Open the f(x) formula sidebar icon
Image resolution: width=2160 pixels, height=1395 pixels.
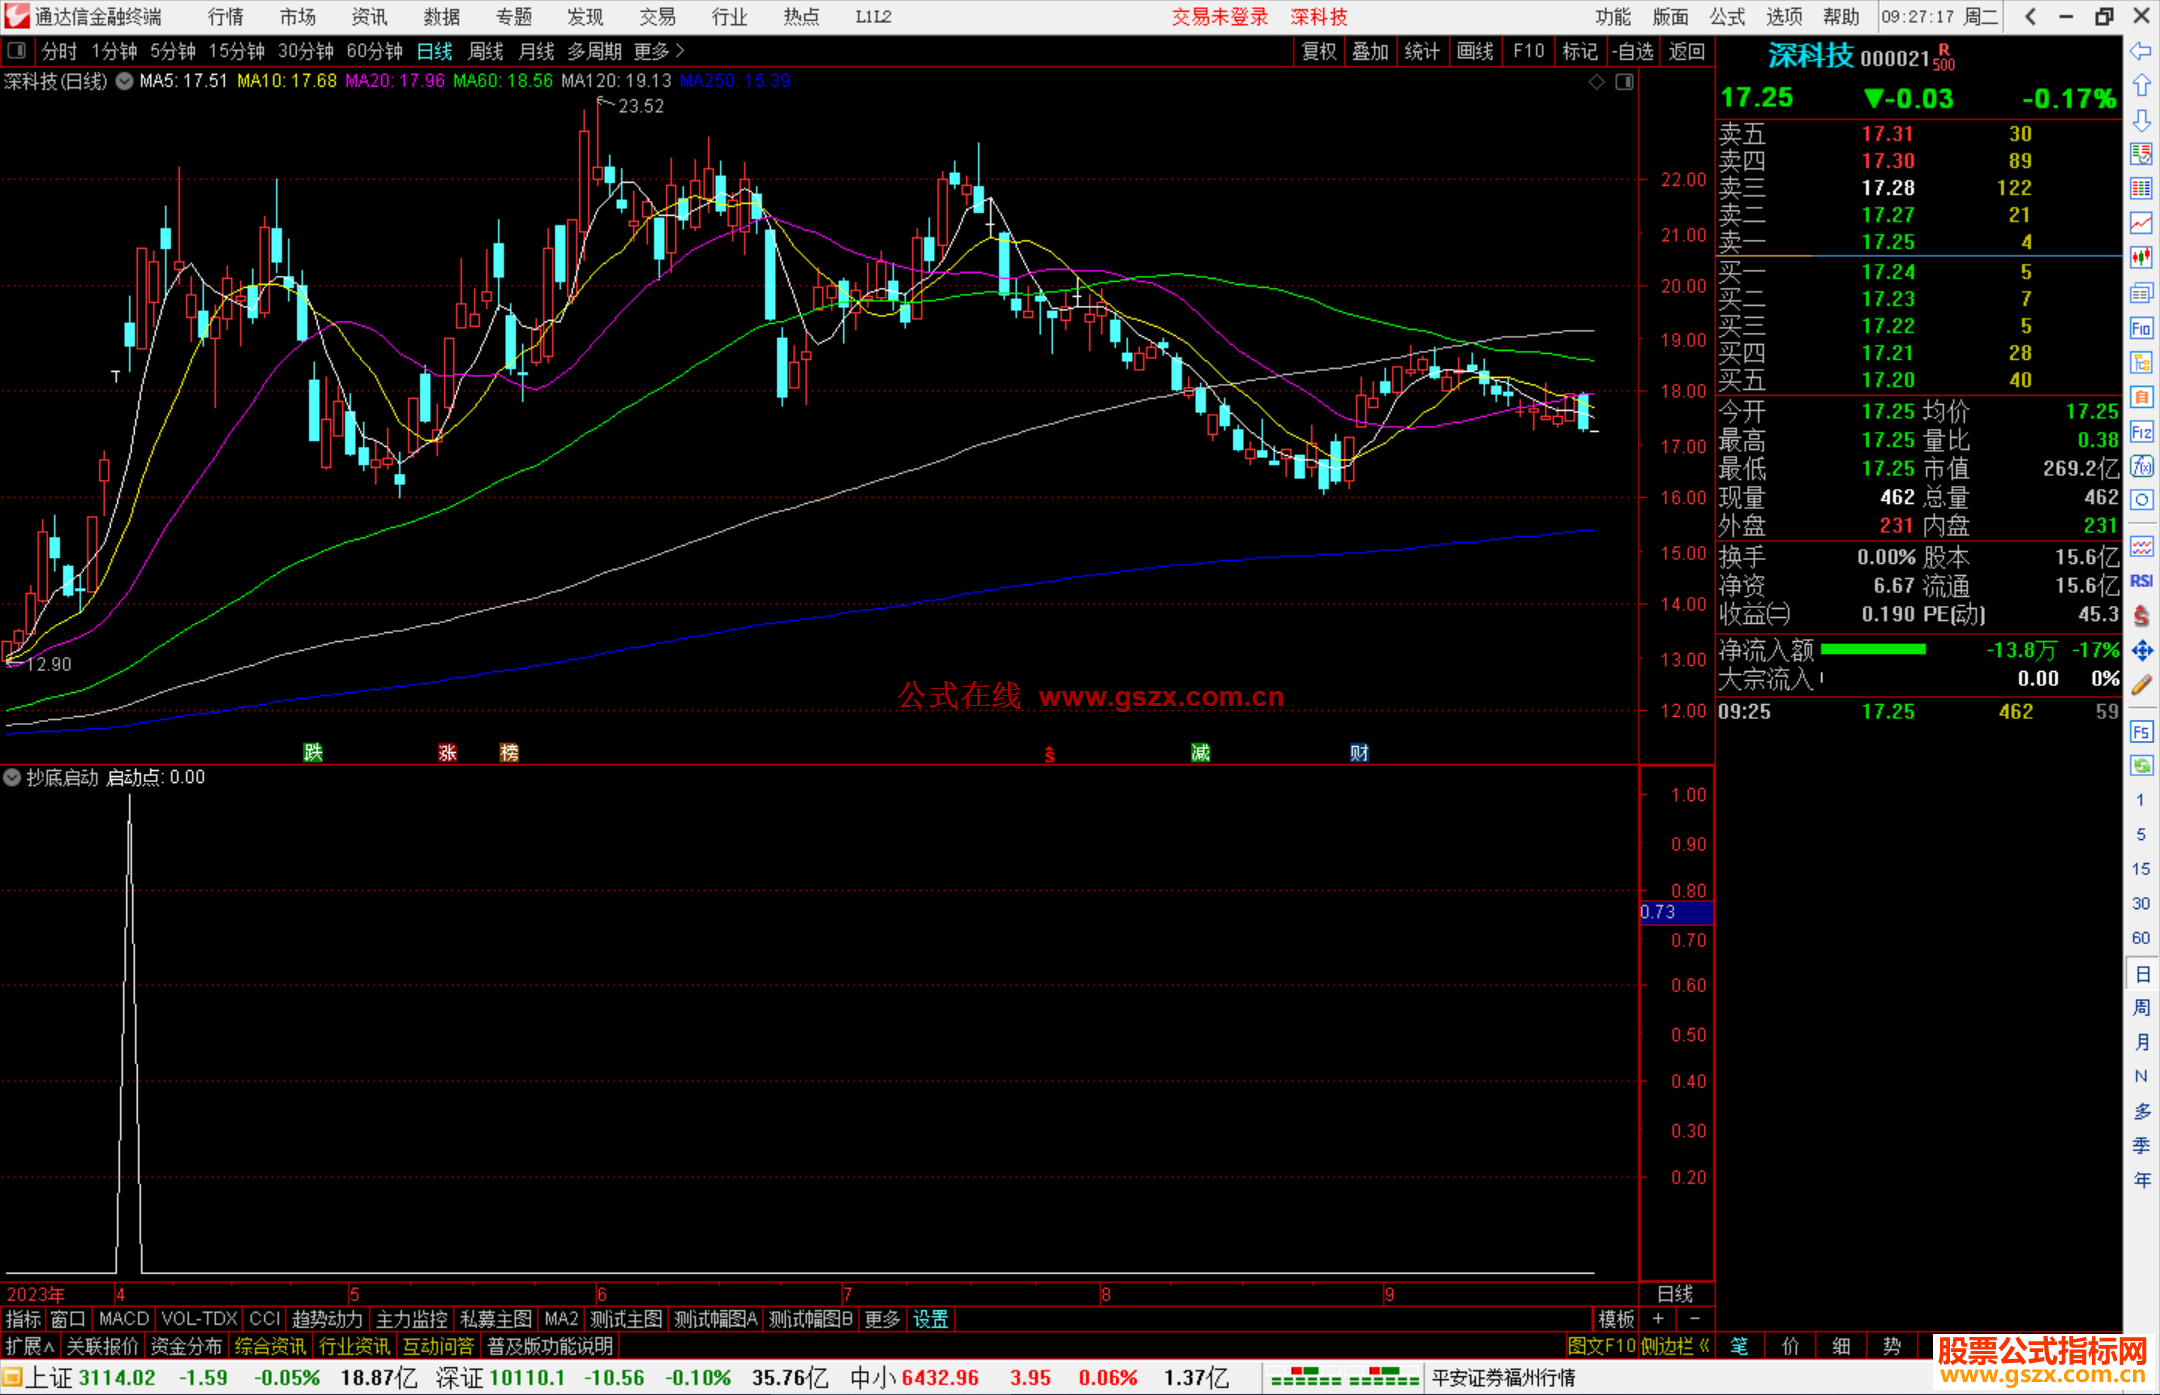tap(2141, 466)
